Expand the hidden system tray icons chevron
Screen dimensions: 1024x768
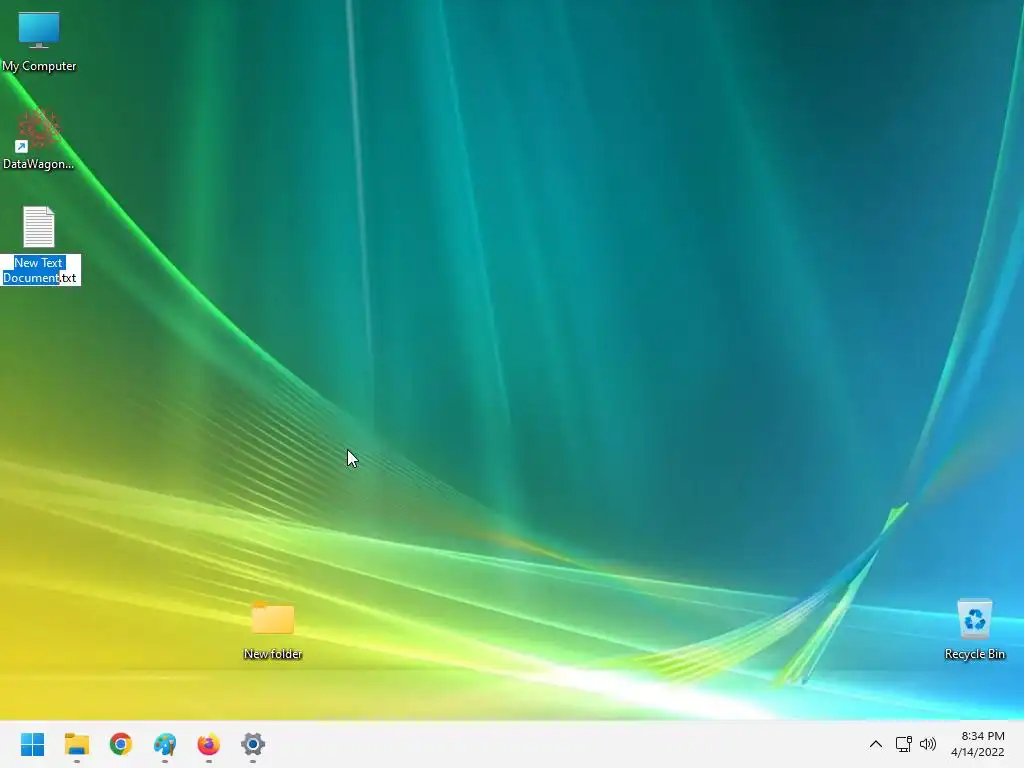click(876, 744)
